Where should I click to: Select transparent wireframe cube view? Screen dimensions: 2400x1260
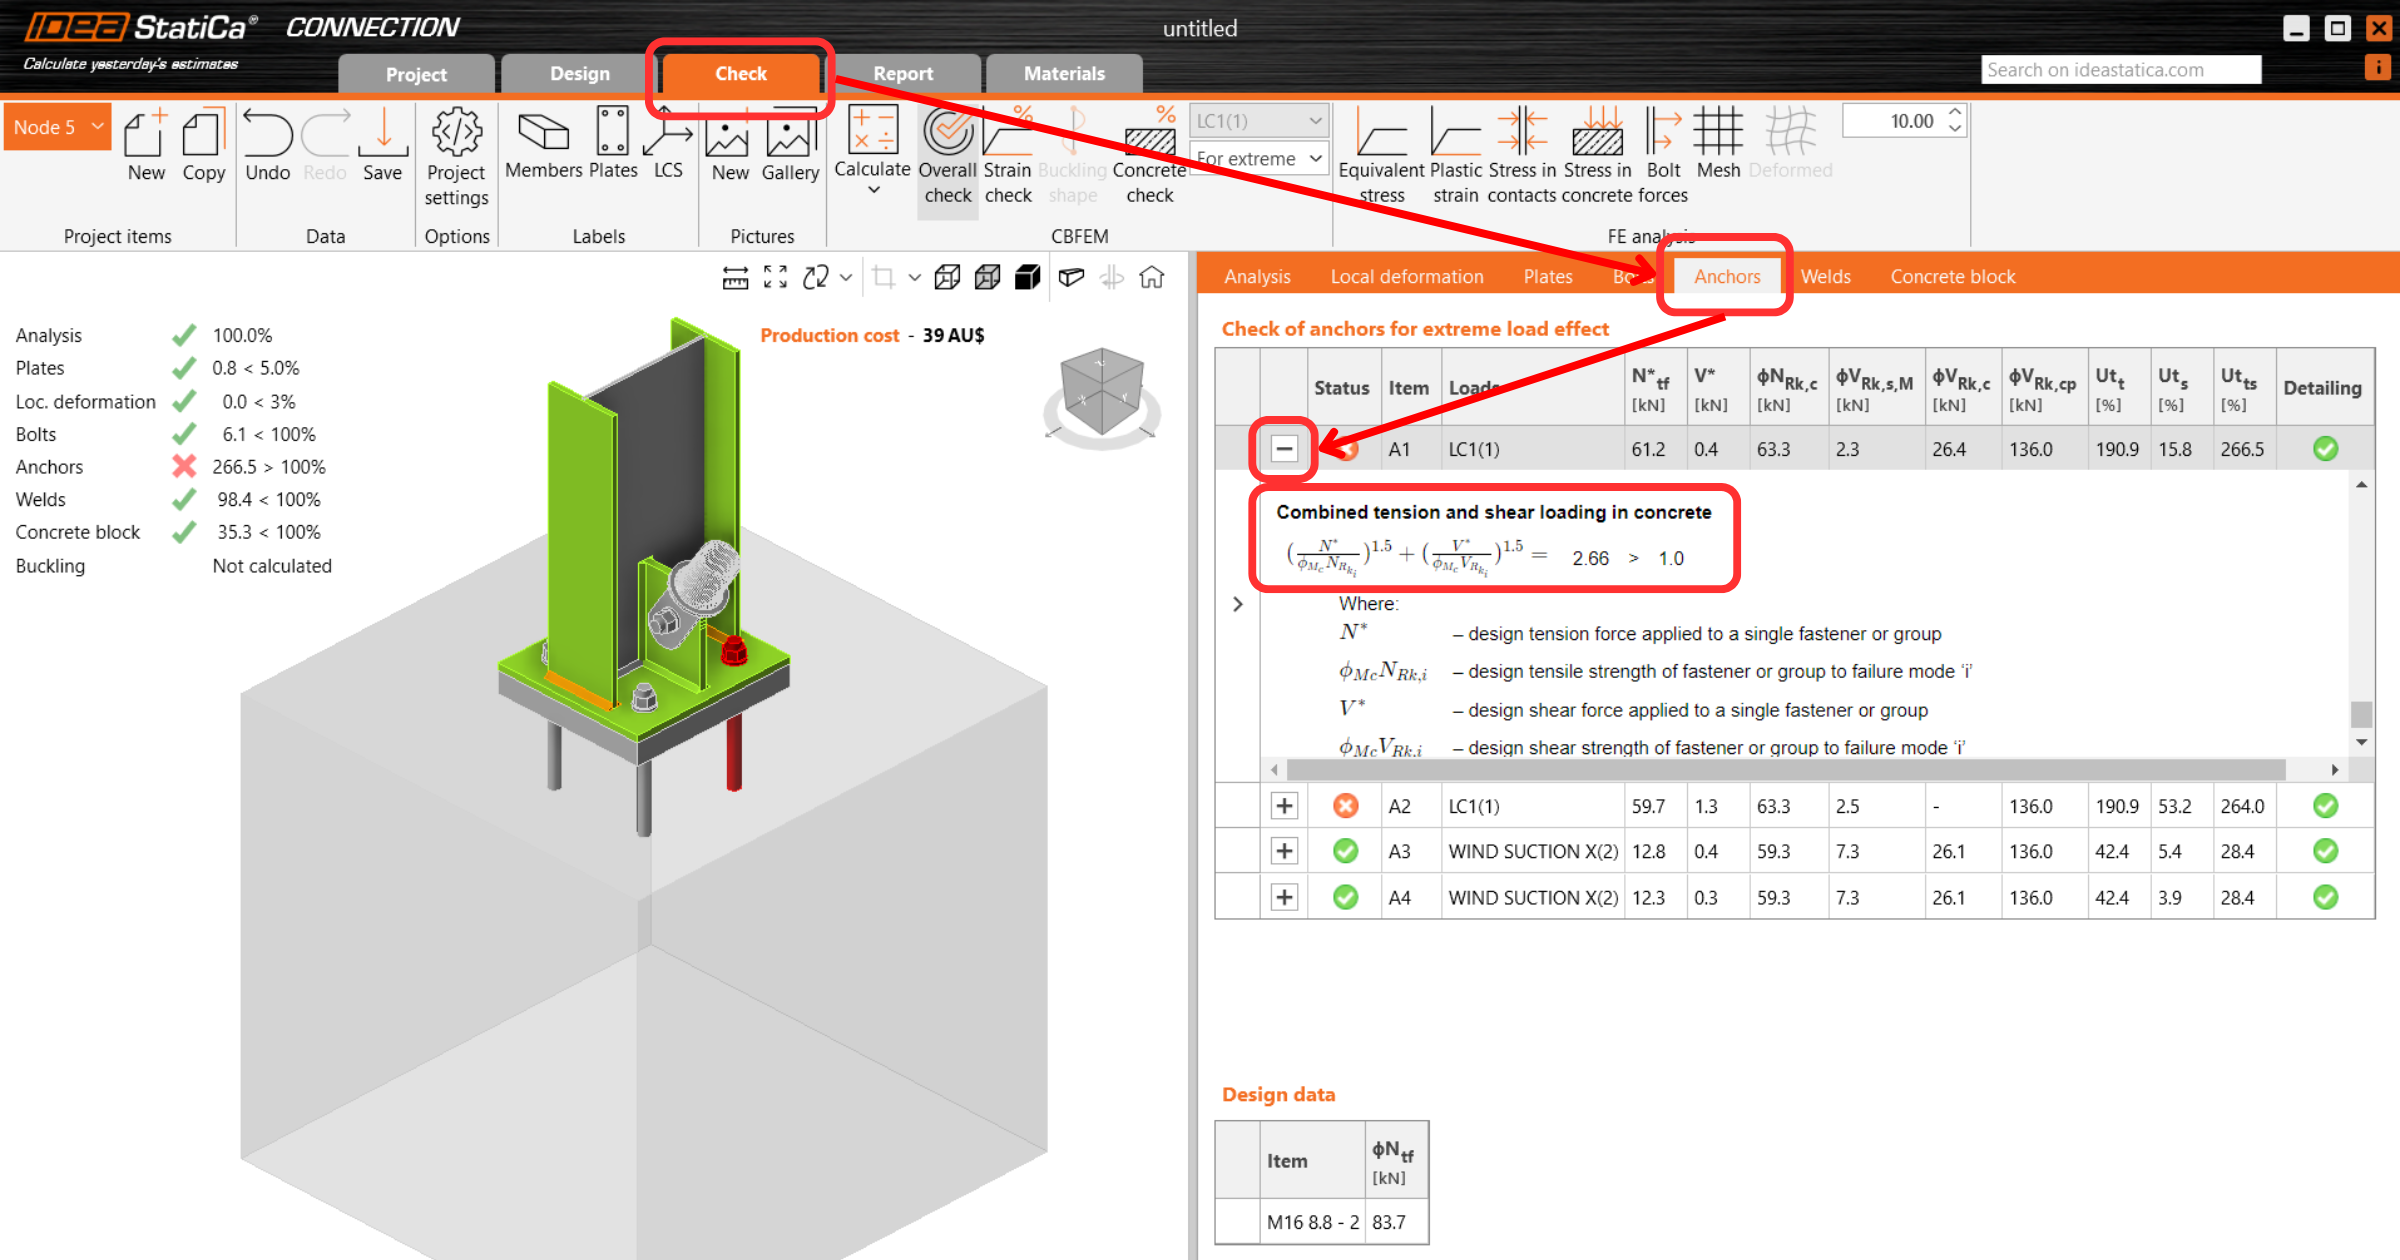click(x=947, y=277)
